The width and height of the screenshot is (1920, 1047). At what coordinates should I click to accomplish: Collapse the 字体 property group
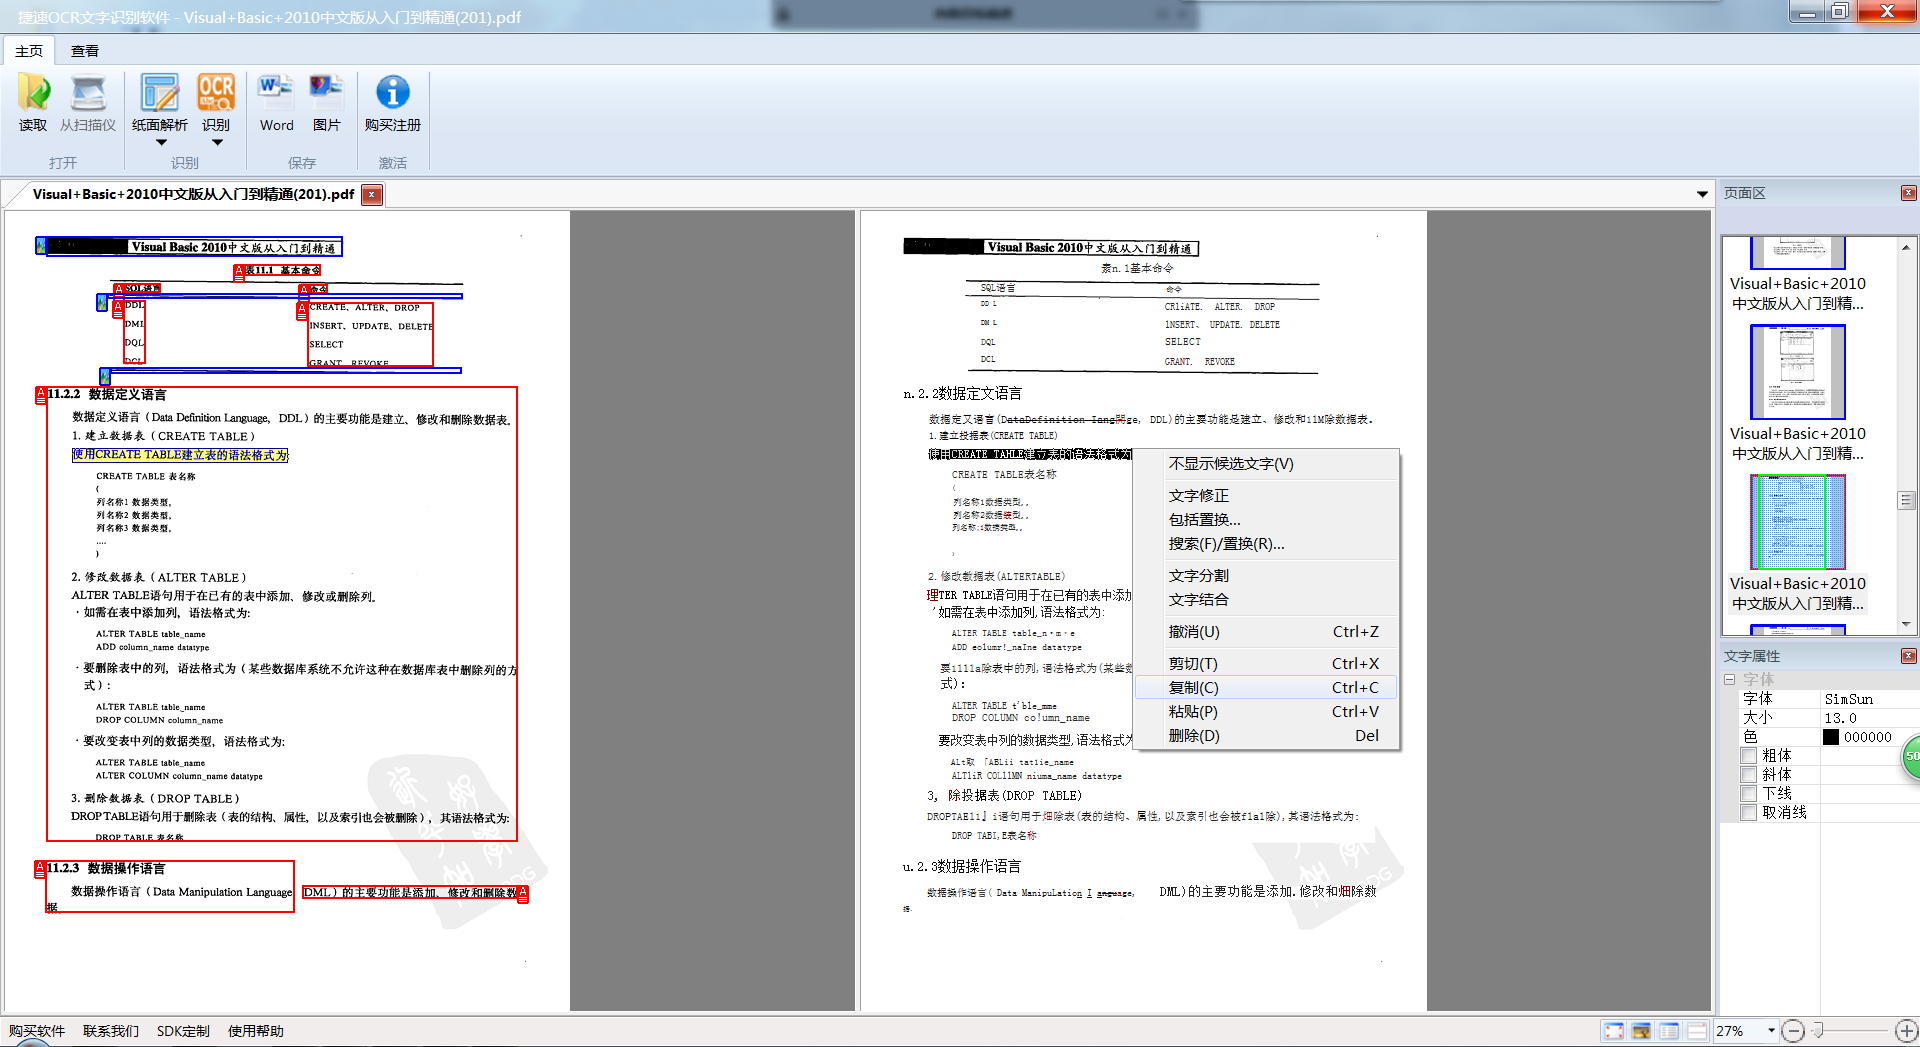click(x=1729, y=679)
